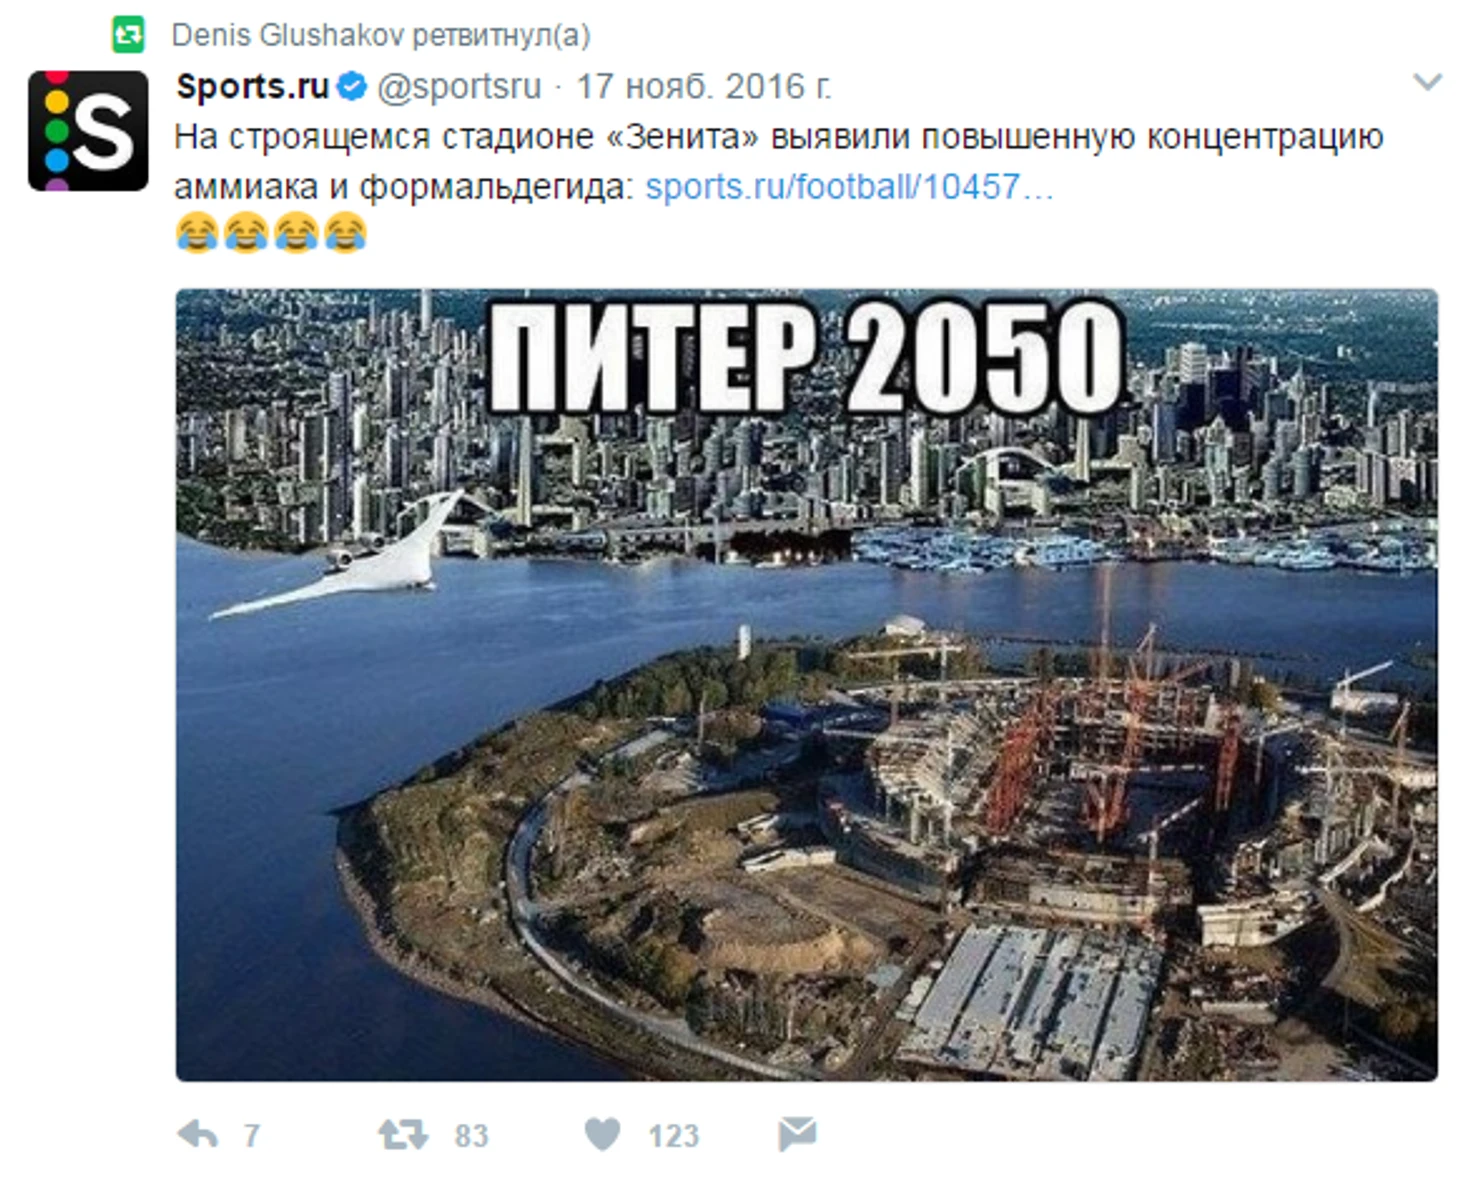
Task: Click the @sportsru handle
Action: 459,87
